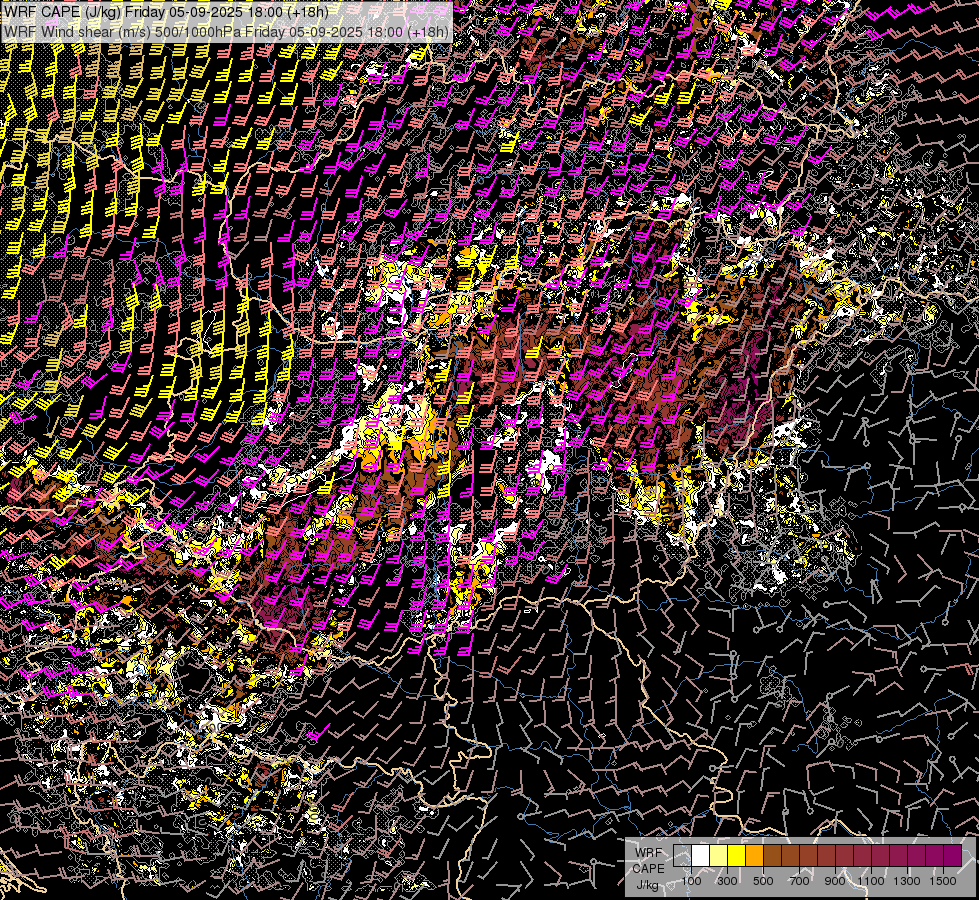979x900 pixels.
Task: Click the legend value 1500
Action: tap(943, 881)
